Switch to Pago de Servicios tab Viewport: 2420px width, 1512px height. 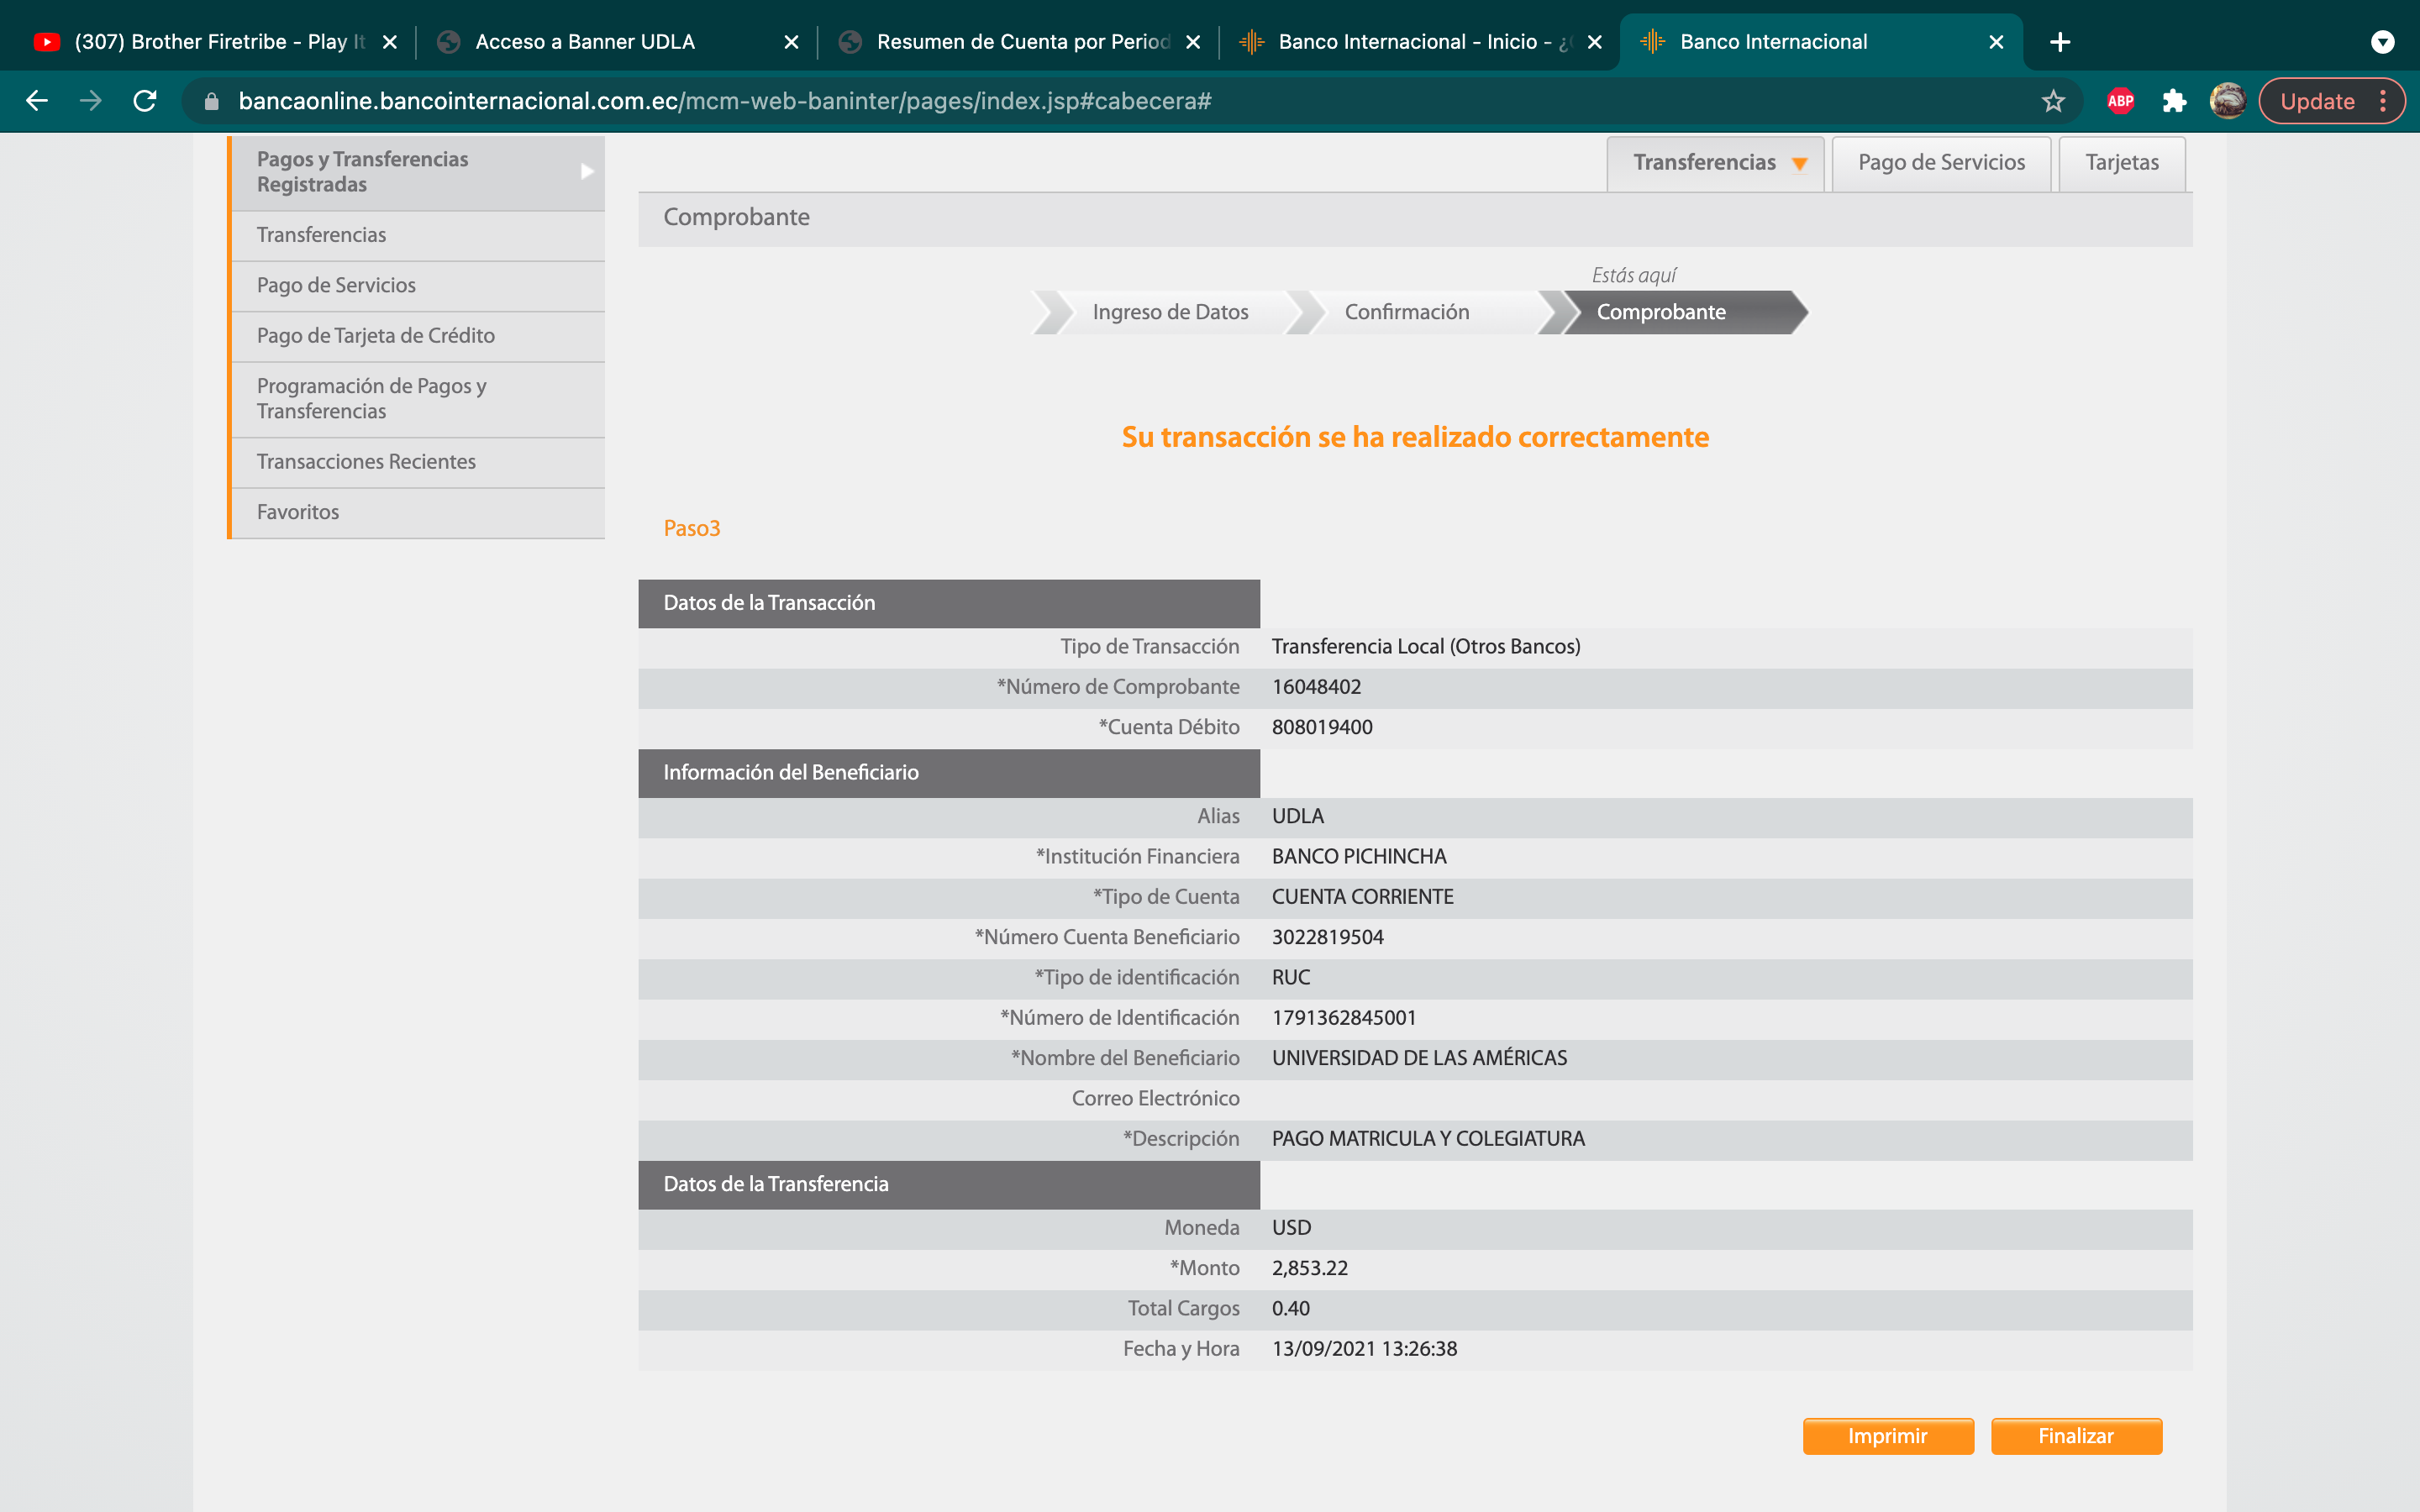1941,163
